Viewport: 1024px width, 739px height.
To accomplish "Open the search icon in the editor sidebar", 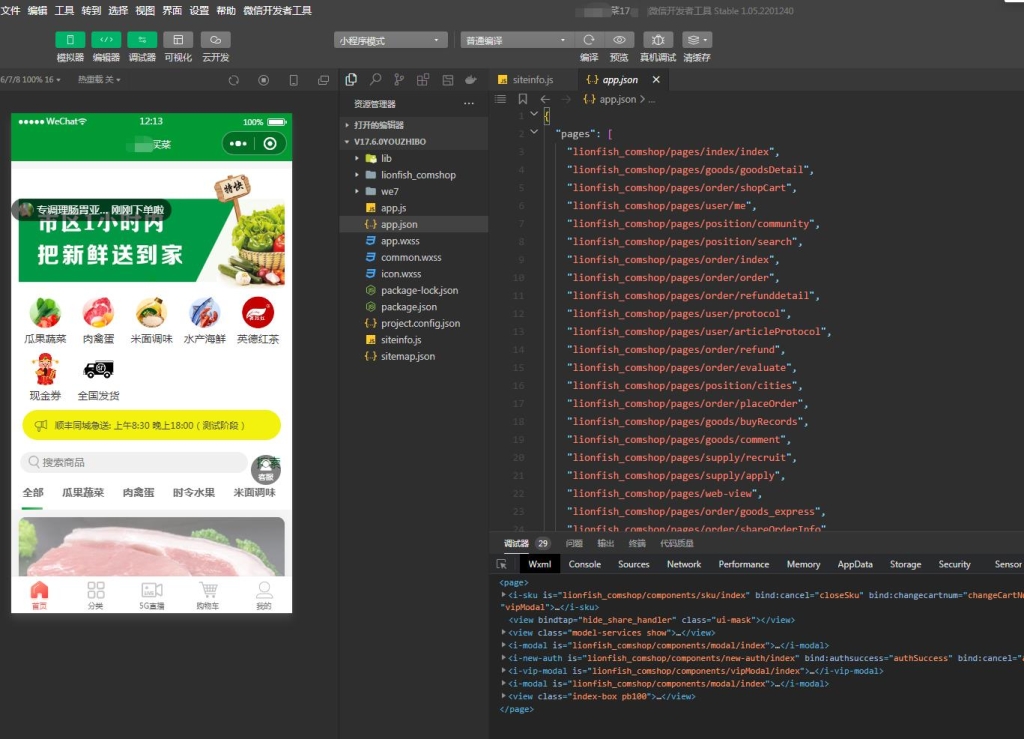I will click(375, 79).
